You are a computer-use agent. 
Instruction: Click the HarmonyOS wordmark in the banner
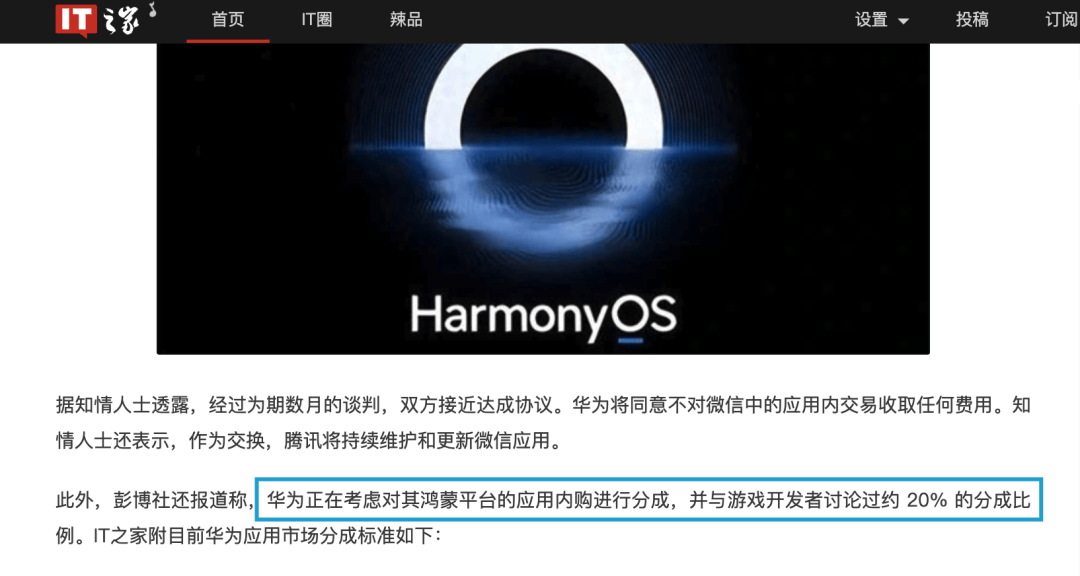543,316
